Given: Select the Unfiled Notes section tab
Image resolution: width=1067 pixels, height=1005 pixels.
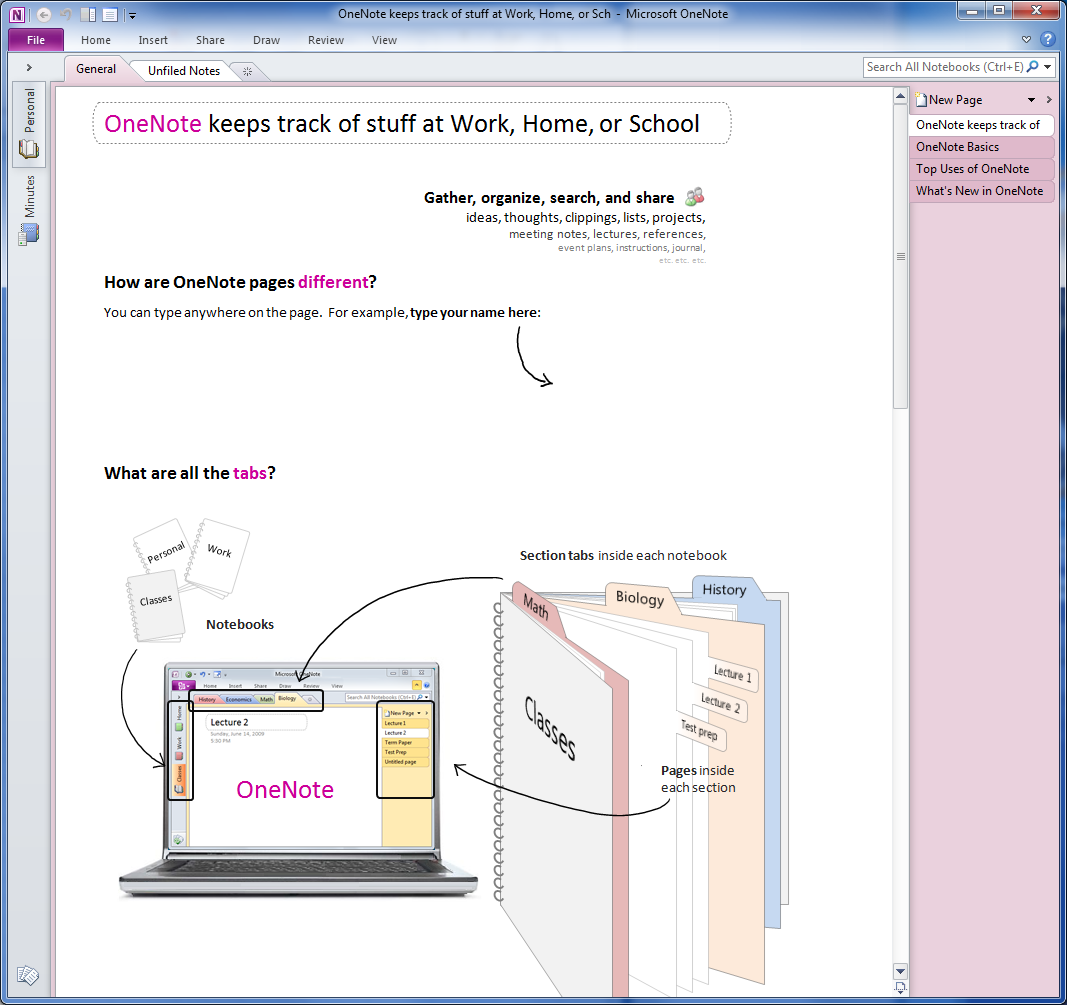Looking at the screenshot, I should coord(184,71).
